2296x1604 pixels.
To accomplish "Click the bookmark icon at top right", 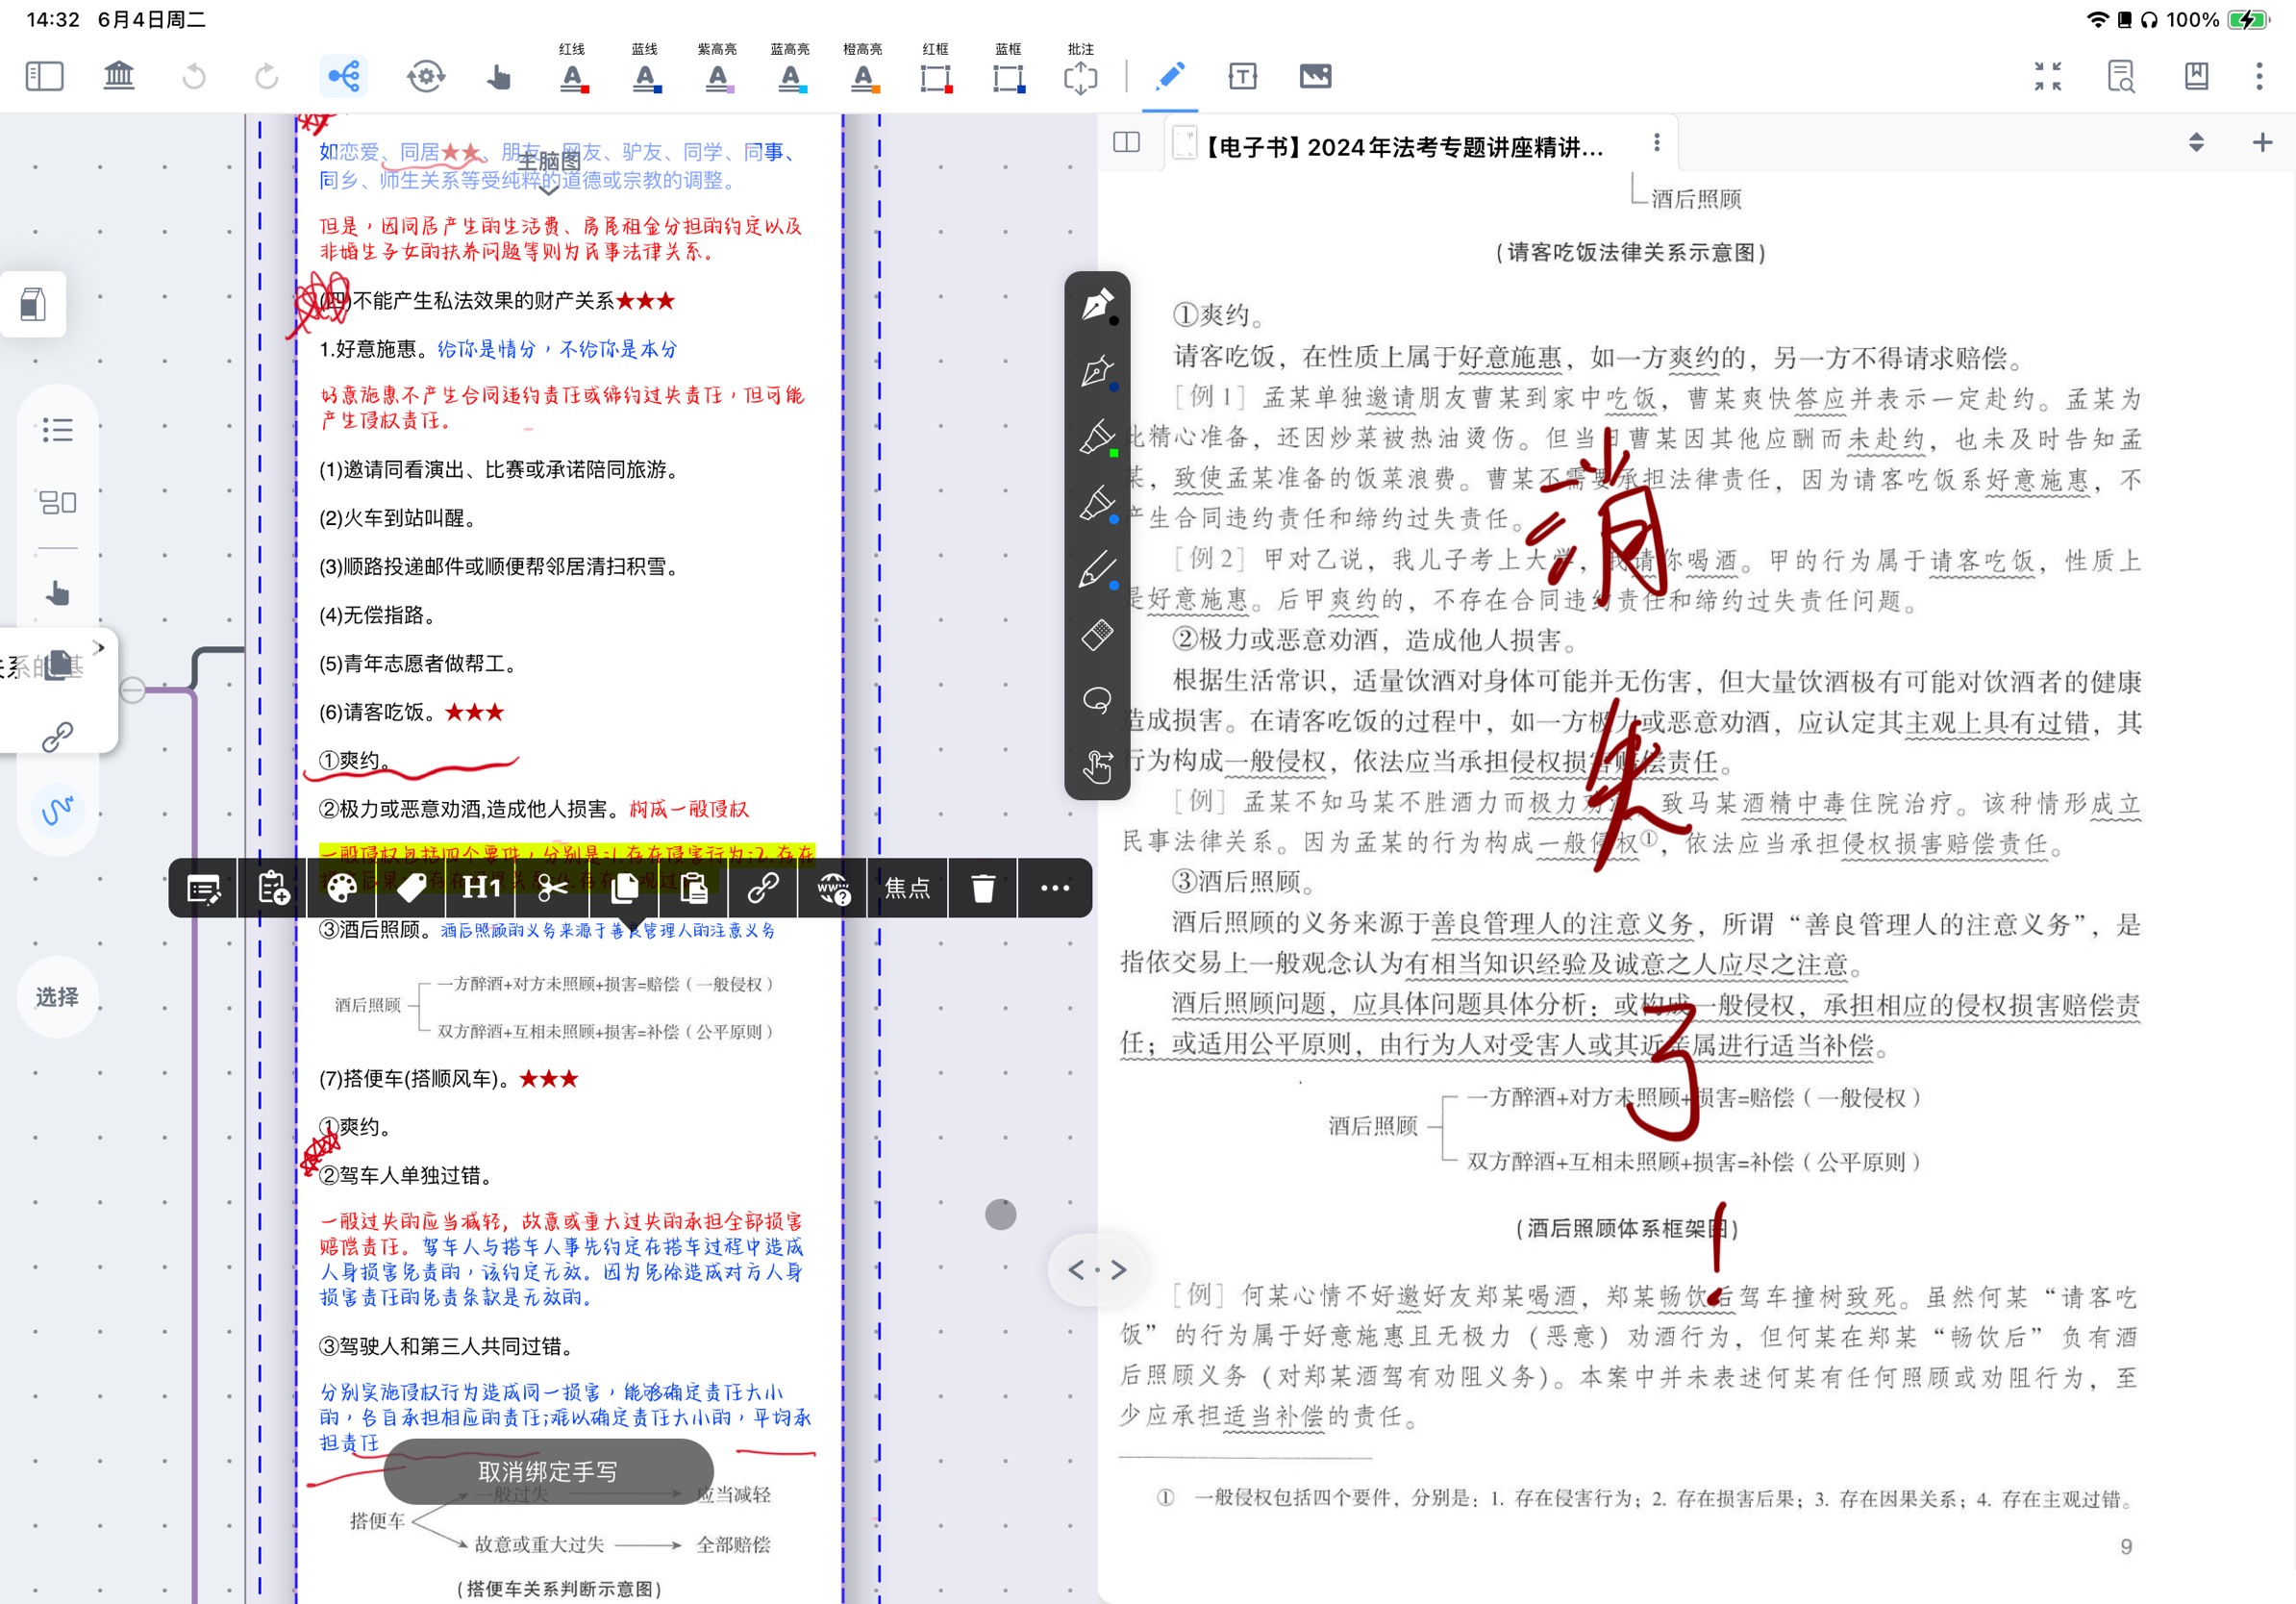I will tap(2196, 76).
